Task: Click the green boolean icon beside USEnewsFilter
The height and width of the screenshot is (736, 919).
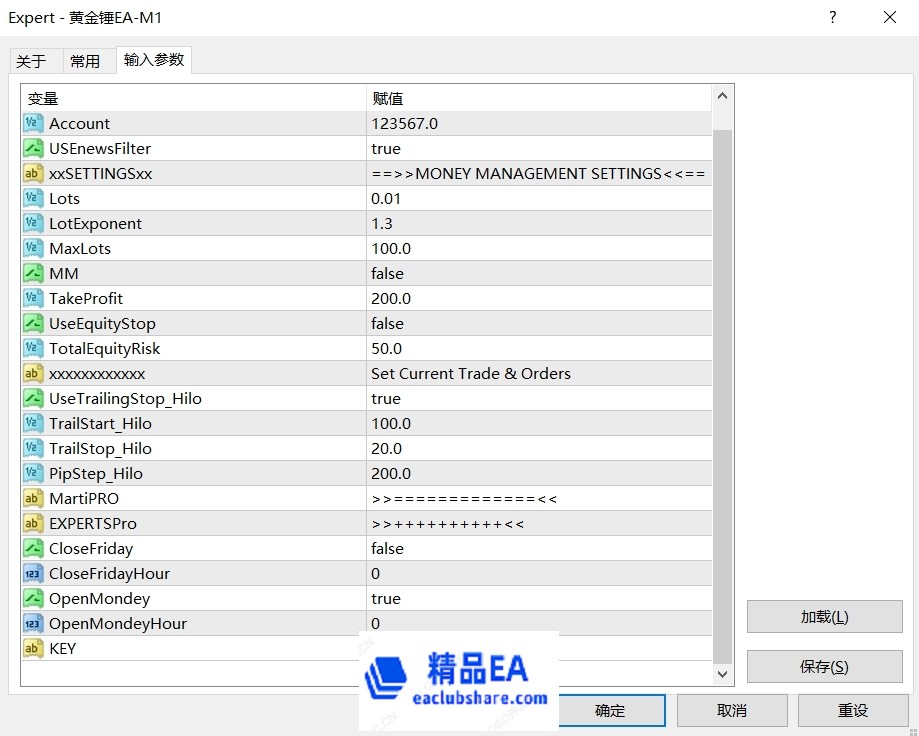Action: 32,148
